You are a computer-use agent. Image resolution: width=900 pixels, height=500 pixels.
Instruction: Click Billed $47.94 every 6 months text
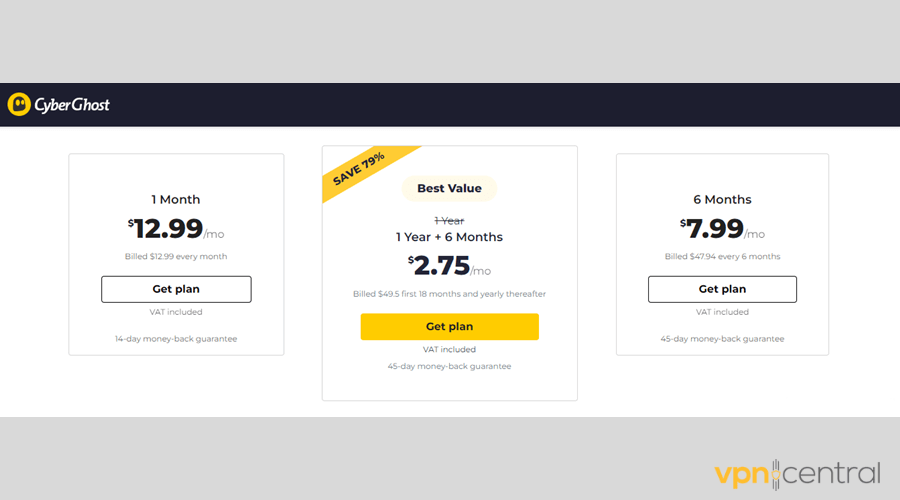click(x=722, y=257)
